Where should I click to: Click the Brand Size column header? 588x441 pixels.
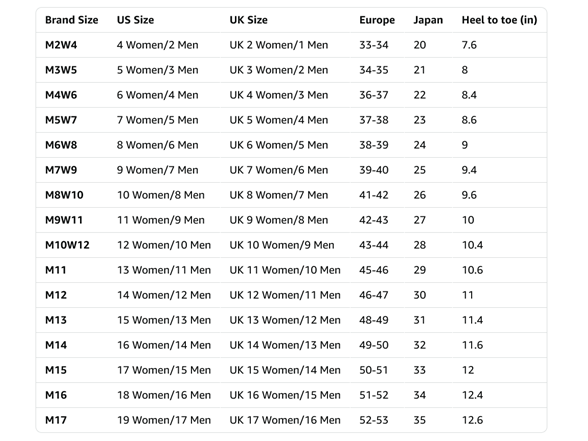point(72,20)
